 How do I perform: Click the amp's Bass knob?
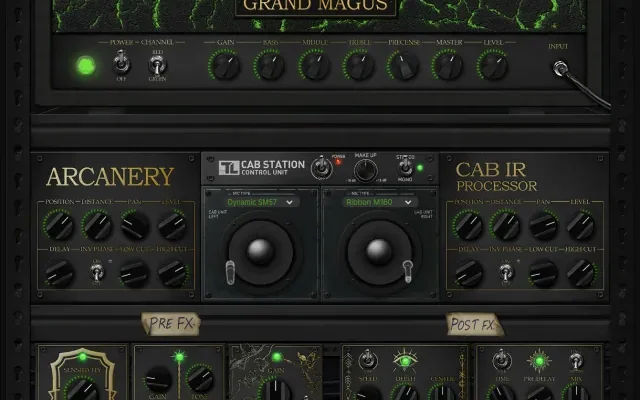point(269,66)
